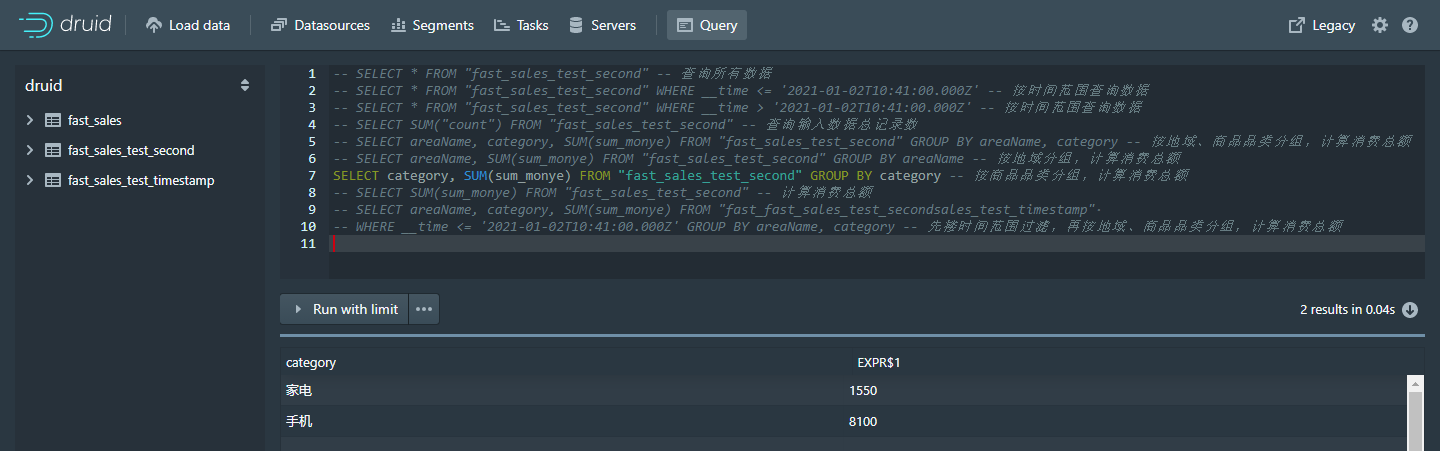Click fast_sales_test_timestamp table icon
Viewport: 1440px width, 451px height.
coord(53,181)
